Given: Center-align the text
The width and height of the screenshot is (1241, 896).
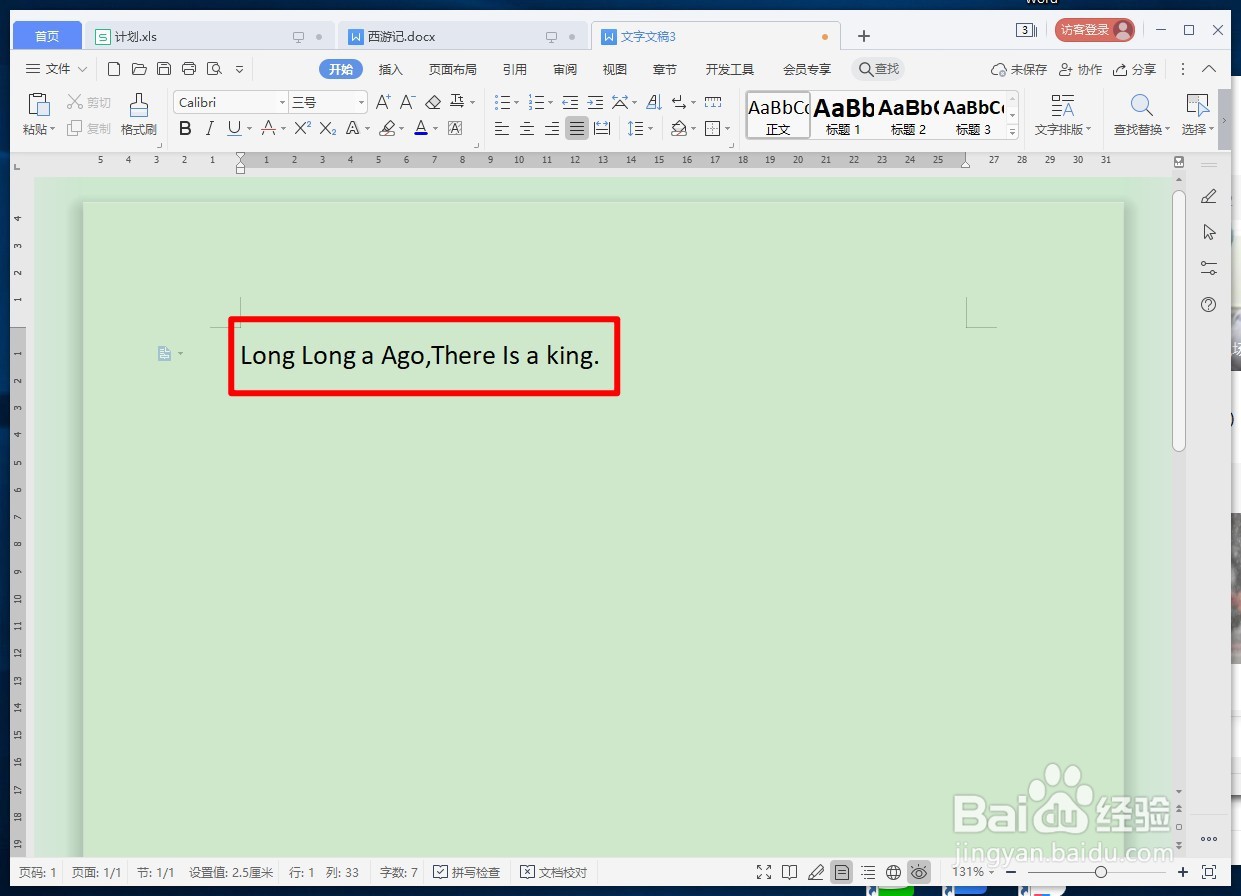Looking at the screenshot, I should pos(527,128).
